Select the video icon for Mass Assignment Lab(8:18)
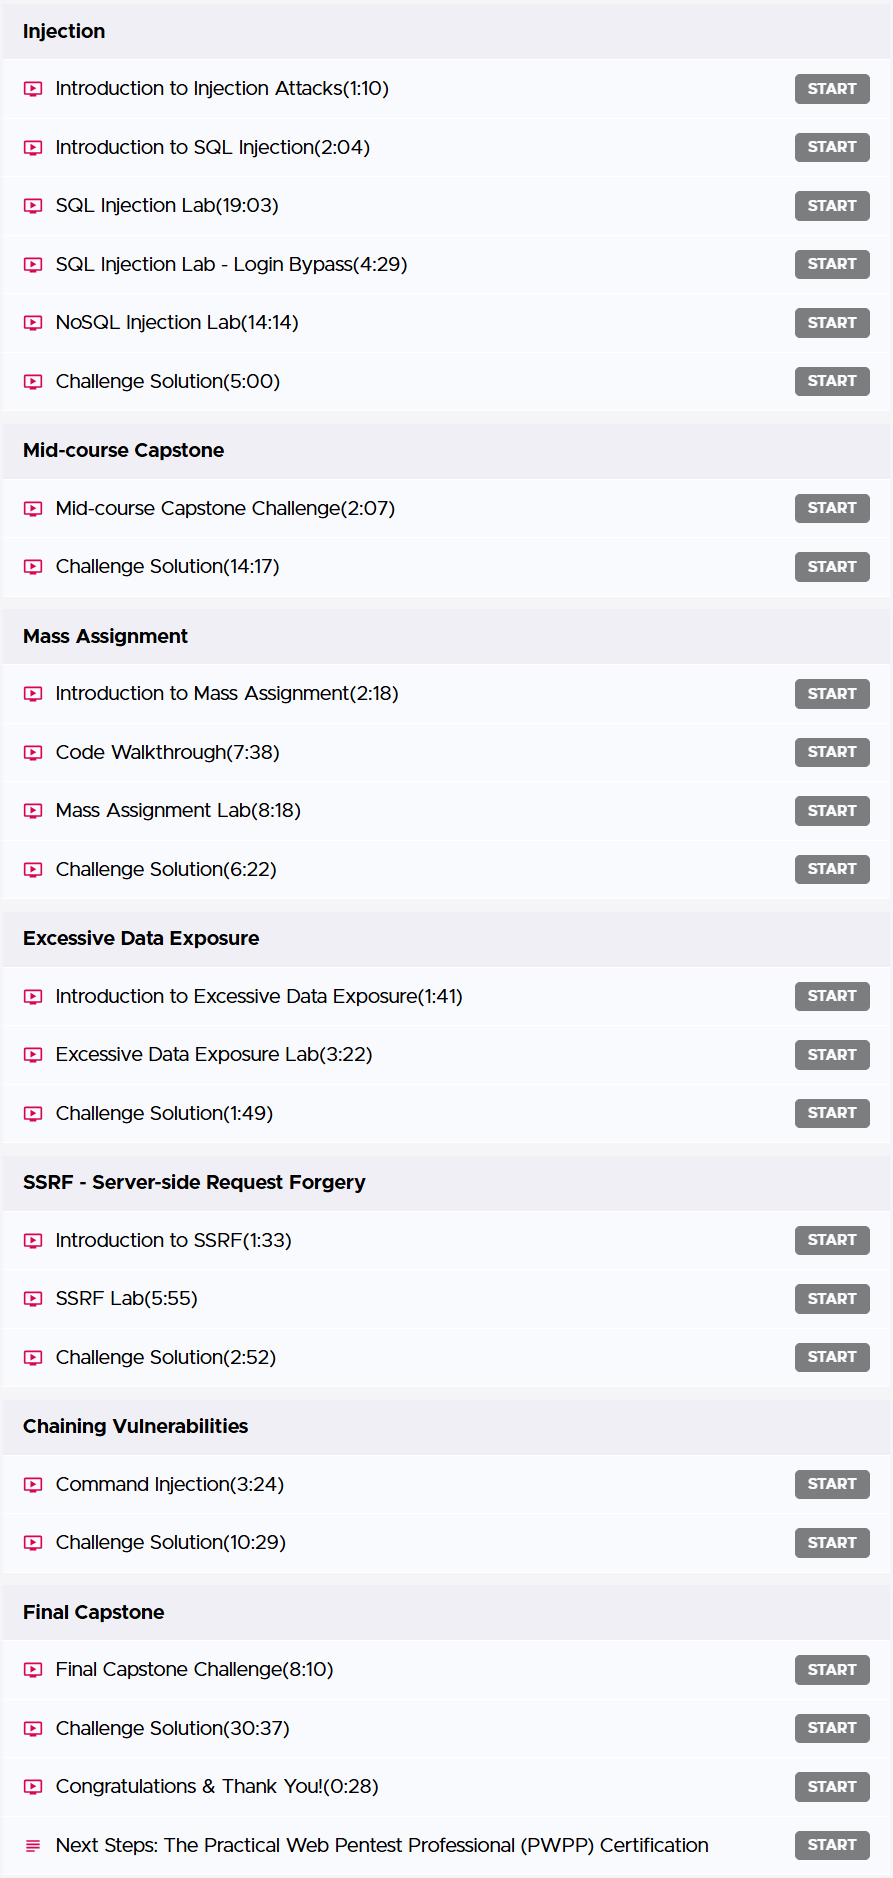 [x=33, y=811]
